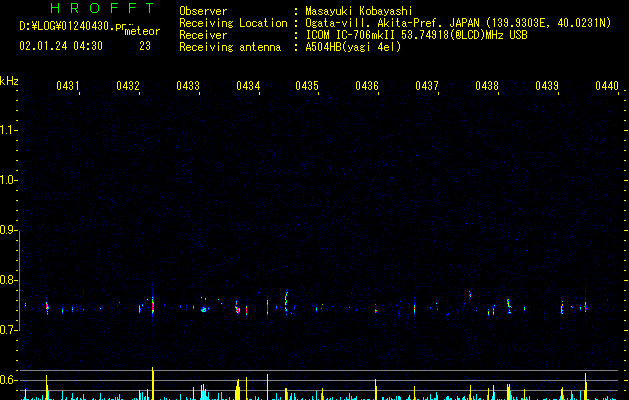Click the tallest yellow intensity bar after 0432
Screen dimensions: 629x400
[153, 383]
